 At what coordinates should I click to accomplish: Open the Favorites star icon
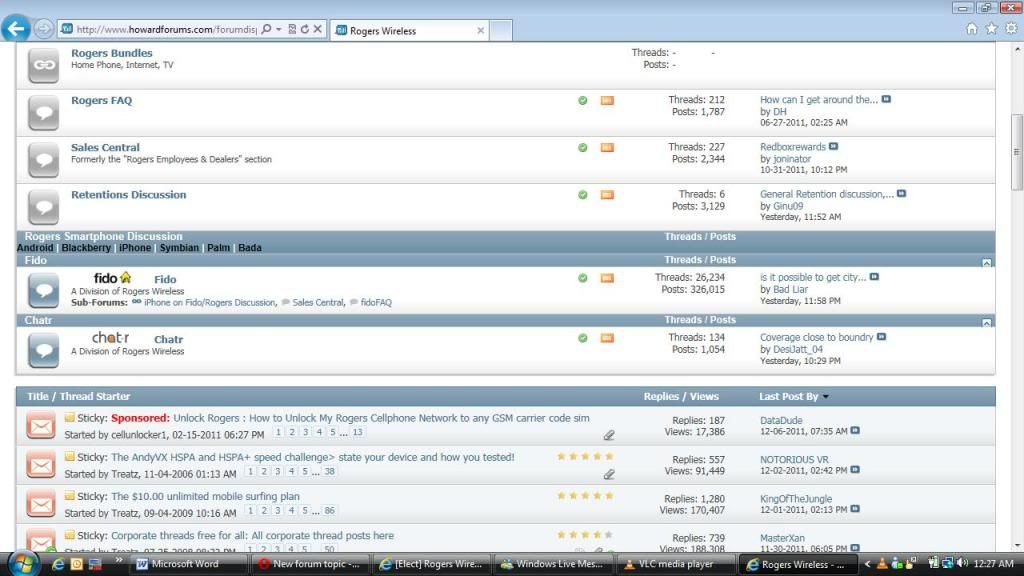(991, 29)
